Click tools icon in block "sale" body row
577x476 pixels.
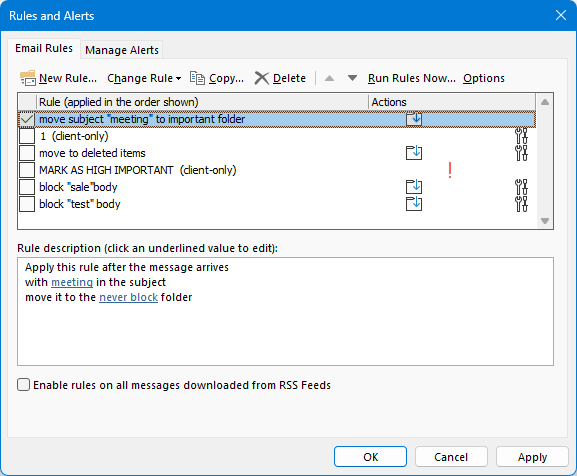point(521,187)
